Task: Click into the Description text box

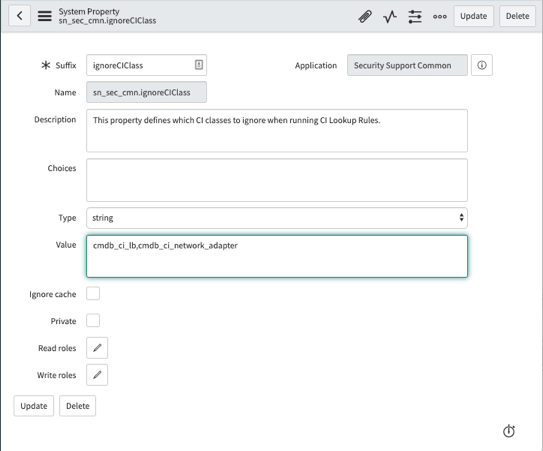Action: click(x=277, y=131)
